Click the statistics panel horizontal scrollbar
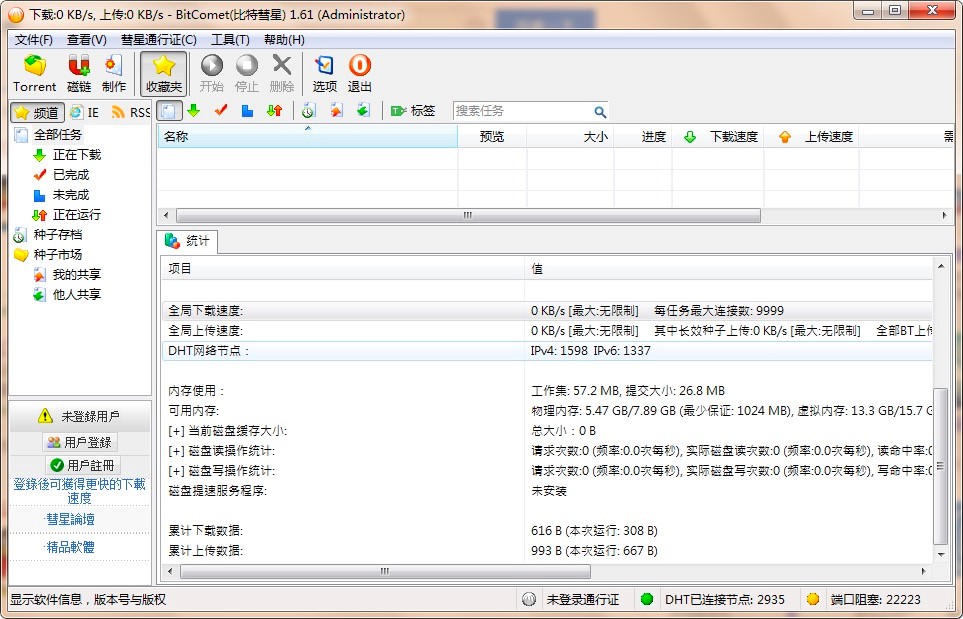Viewport: 963px width, 619px height. 385,571
